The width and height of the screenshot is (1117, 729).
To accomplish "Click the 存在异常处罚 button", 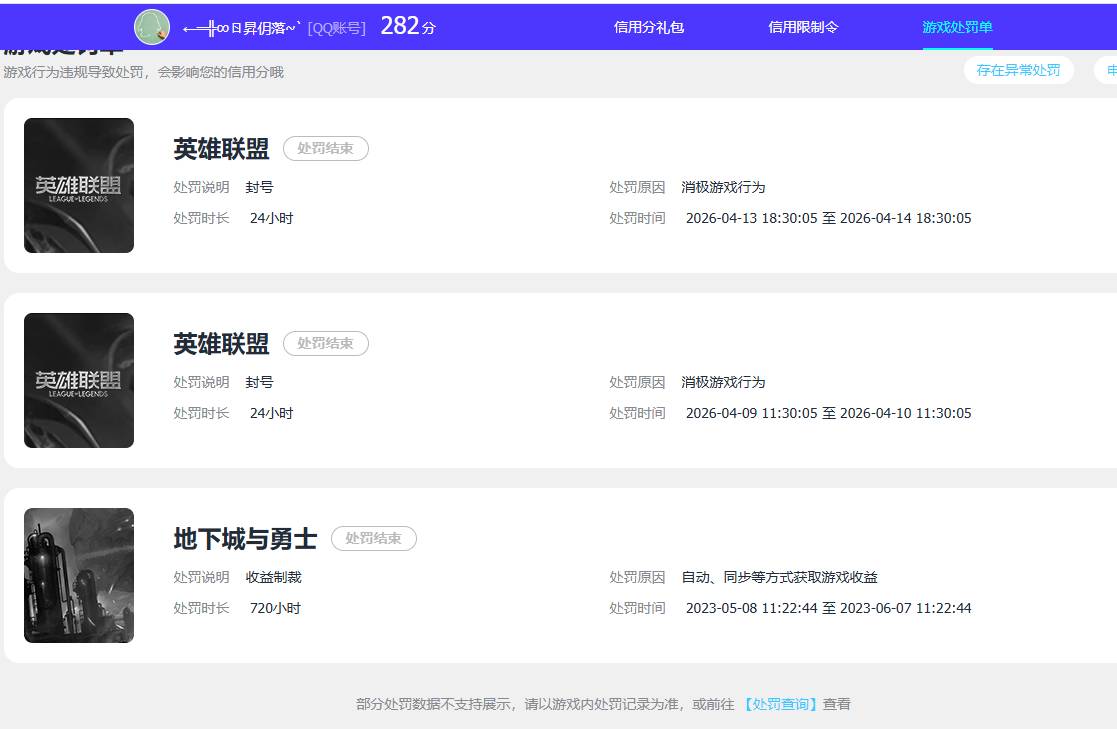I will click(x=1018, y=70).
